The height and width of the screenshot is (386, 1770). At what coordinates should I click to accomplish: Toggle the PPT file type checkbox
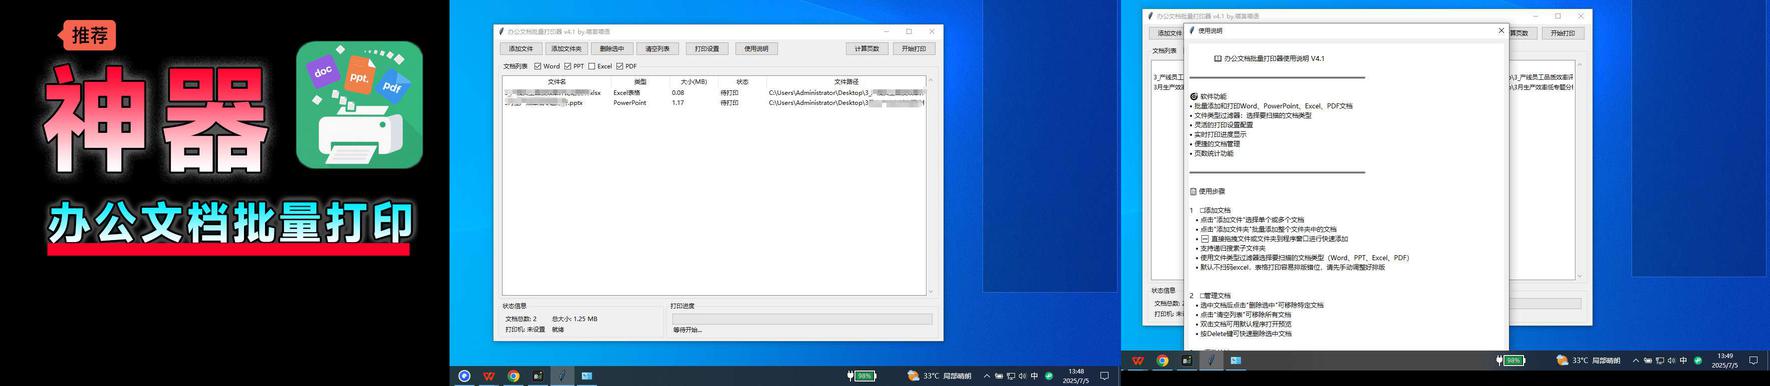pyautogui.click(x=568, y=66)
